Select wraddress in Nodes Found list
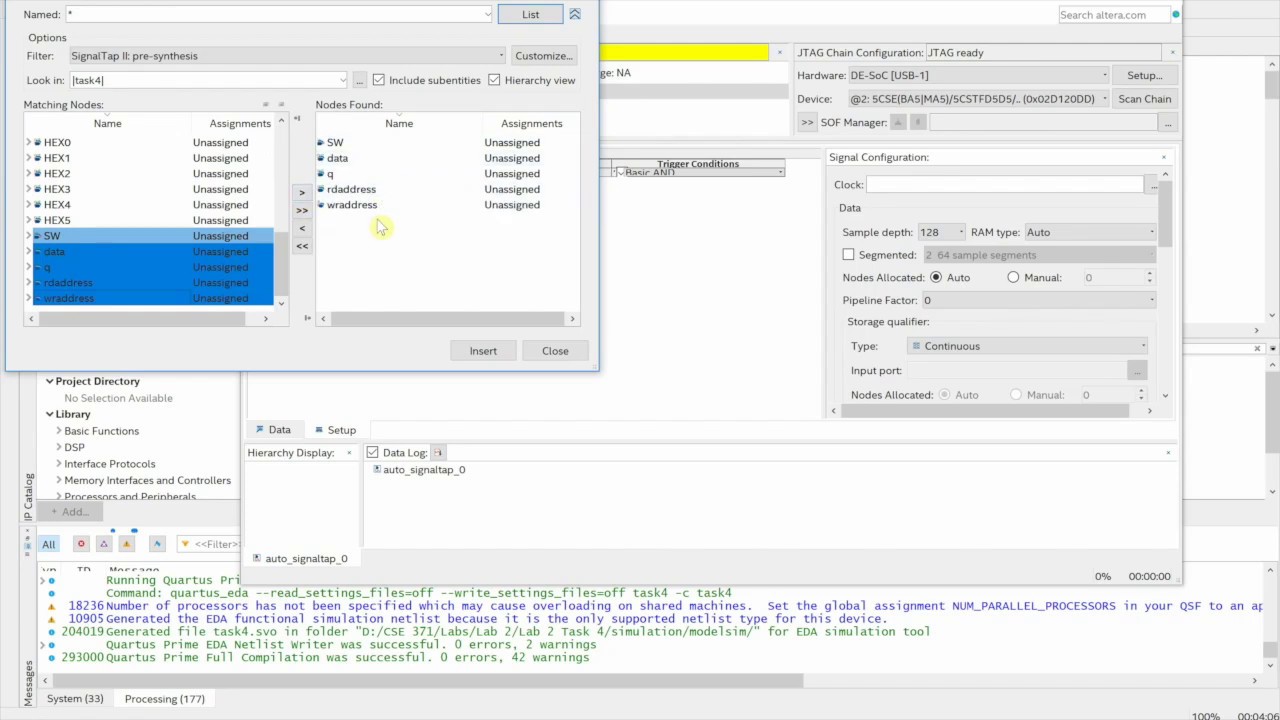This screenshot has height=720, width=1280. pos(352,205)
